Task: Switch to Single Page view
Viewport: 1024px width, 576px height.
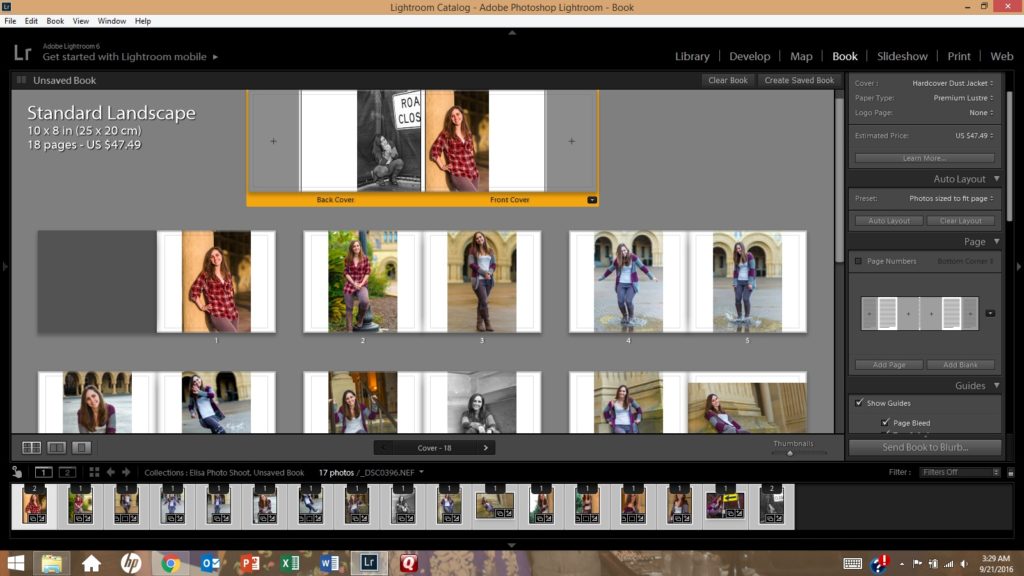Action: click(82, 447)
